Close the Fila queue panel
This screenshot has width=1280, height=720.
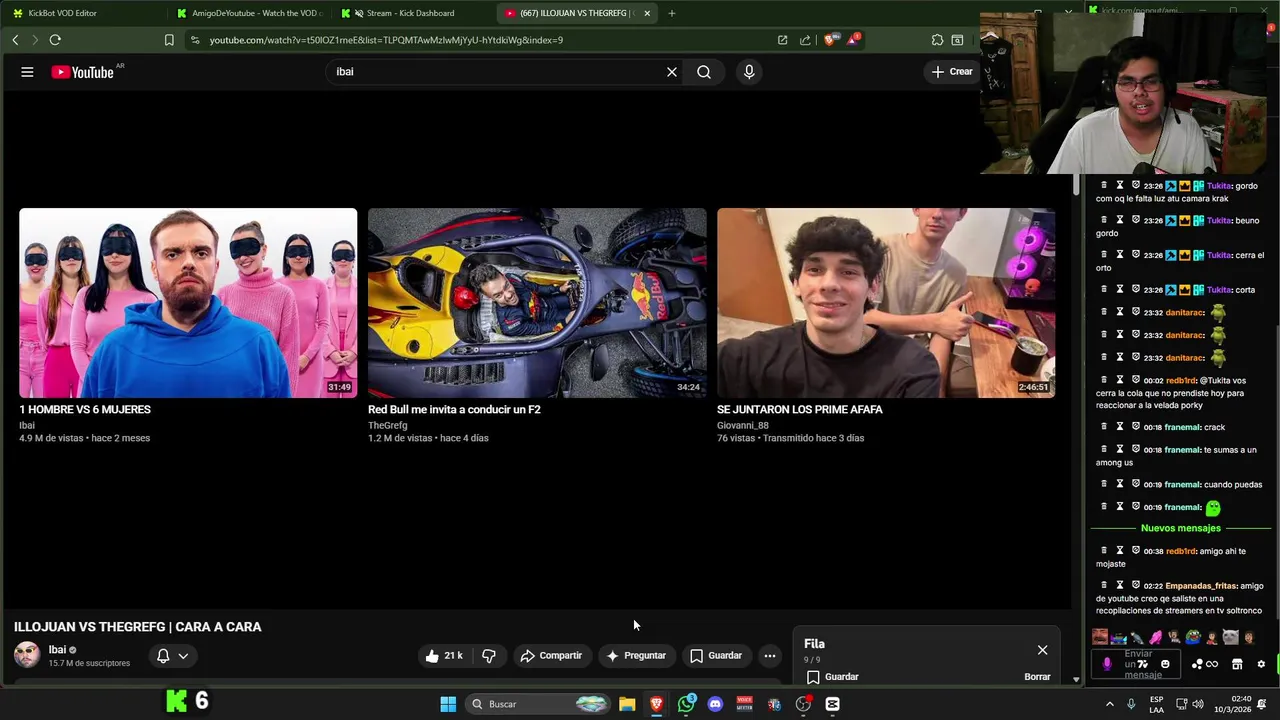coord(1042,650)
